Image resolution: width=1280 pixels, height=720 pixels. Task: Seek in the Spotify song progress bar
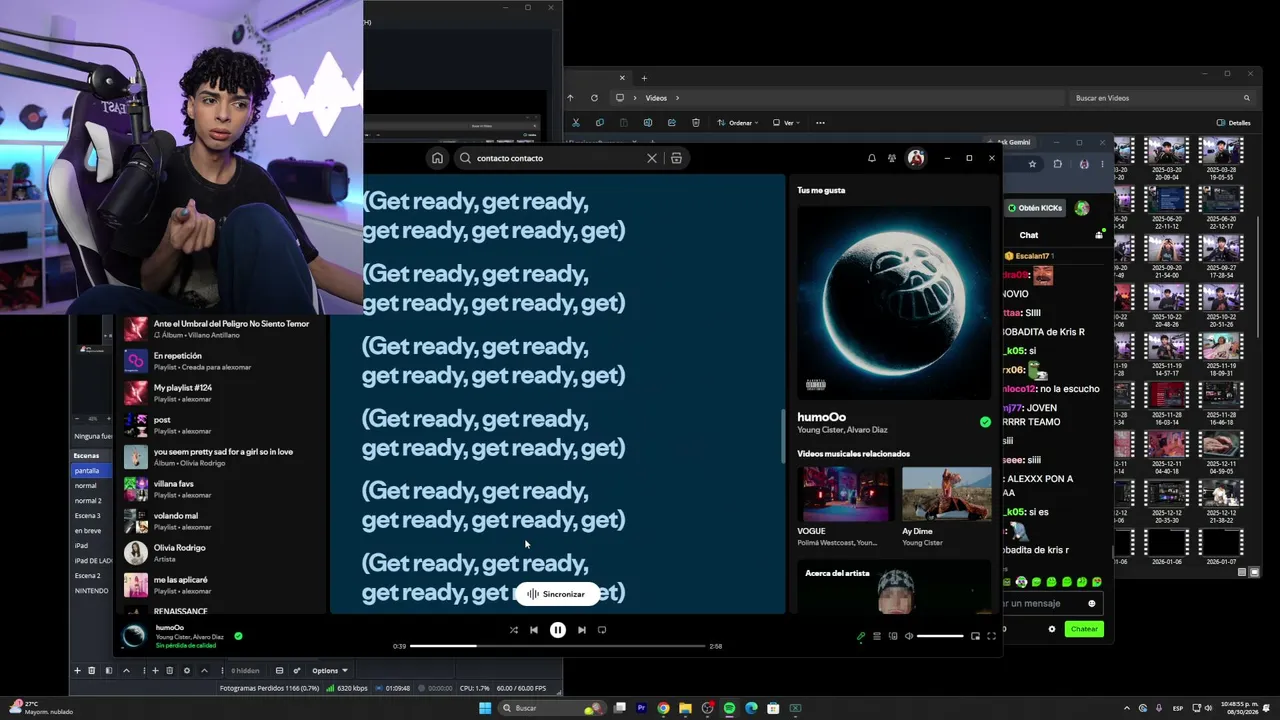[559, 646]
